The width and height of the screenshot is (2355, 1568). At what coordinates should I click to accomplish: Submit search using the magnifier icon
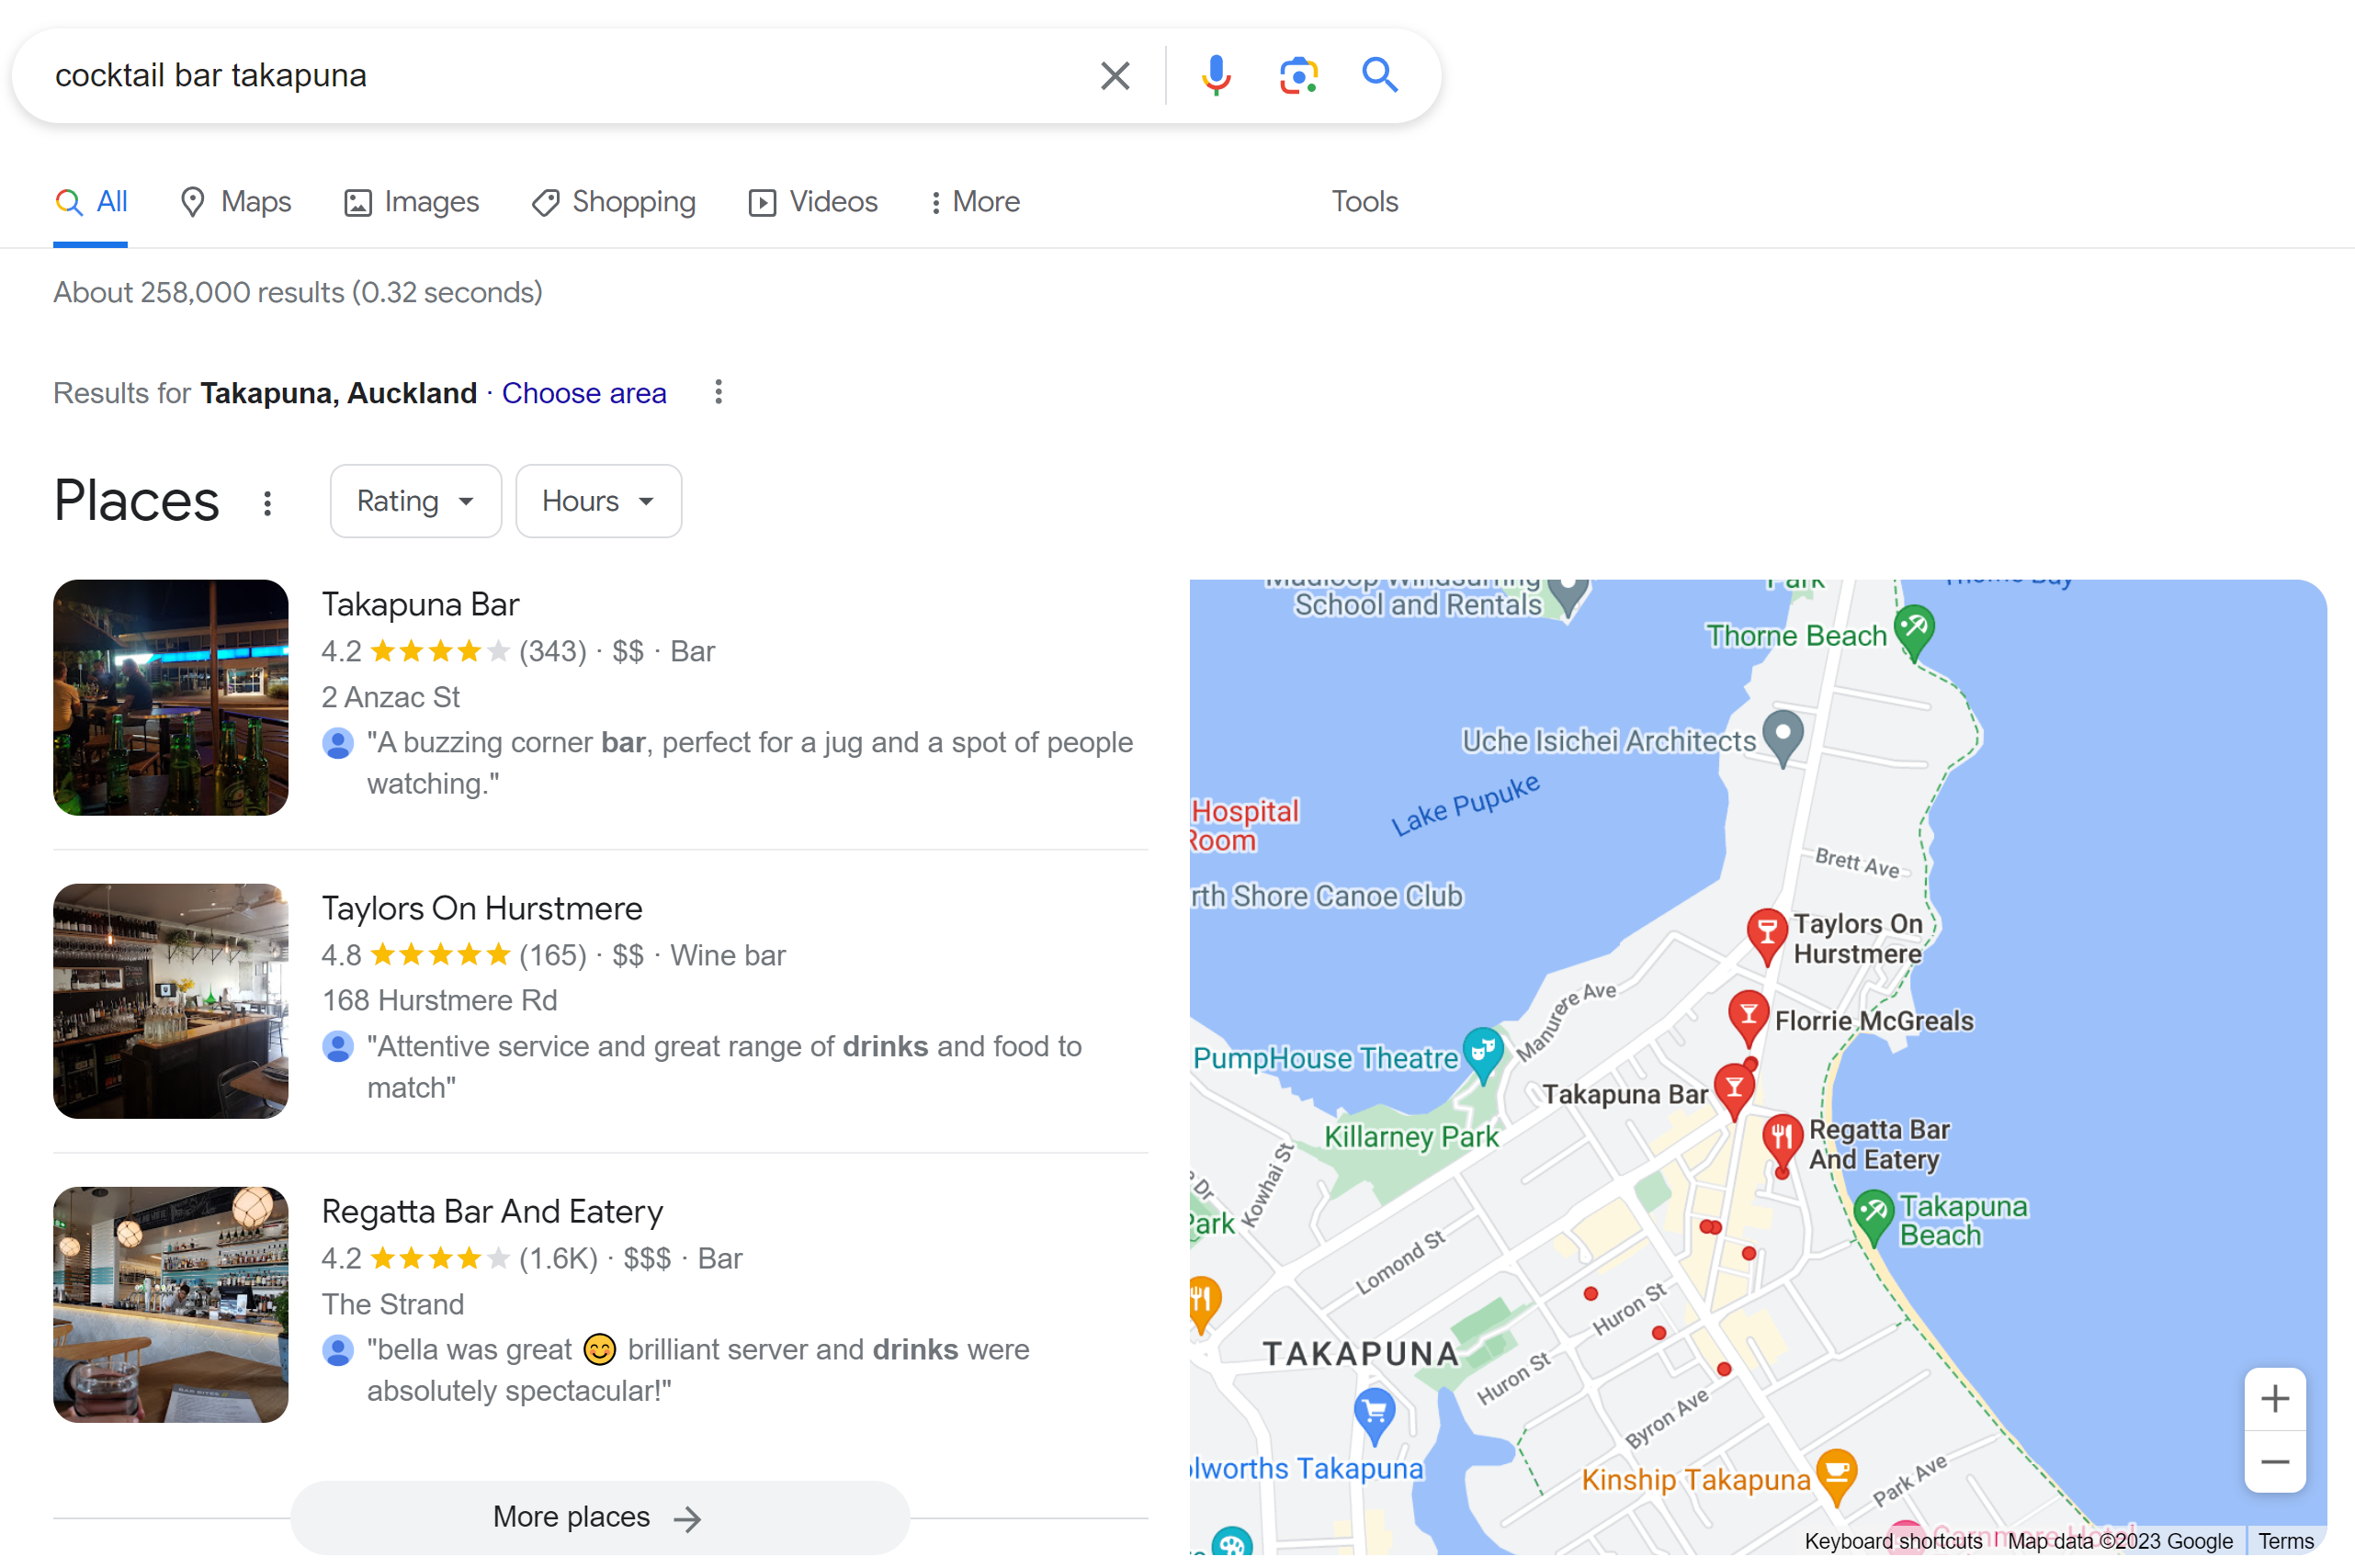(1380, 75)
